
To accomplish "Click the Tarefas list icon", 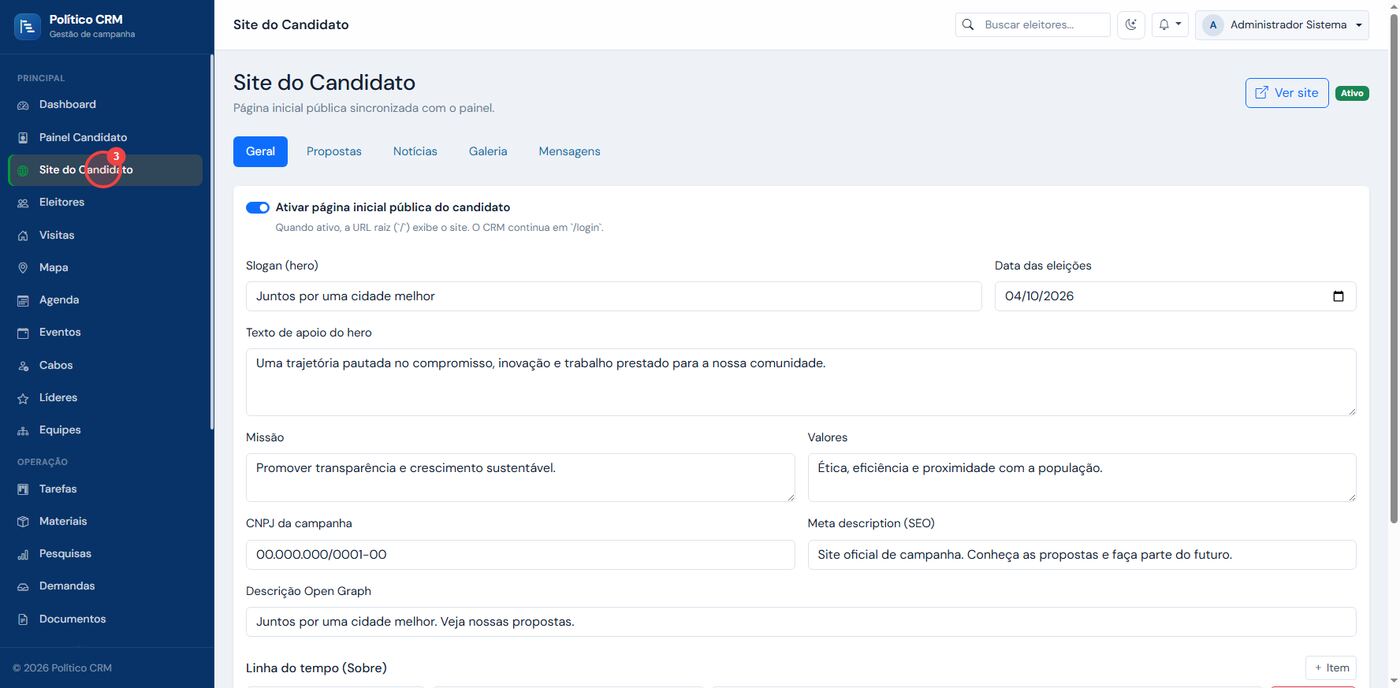I will coord(23,490).
